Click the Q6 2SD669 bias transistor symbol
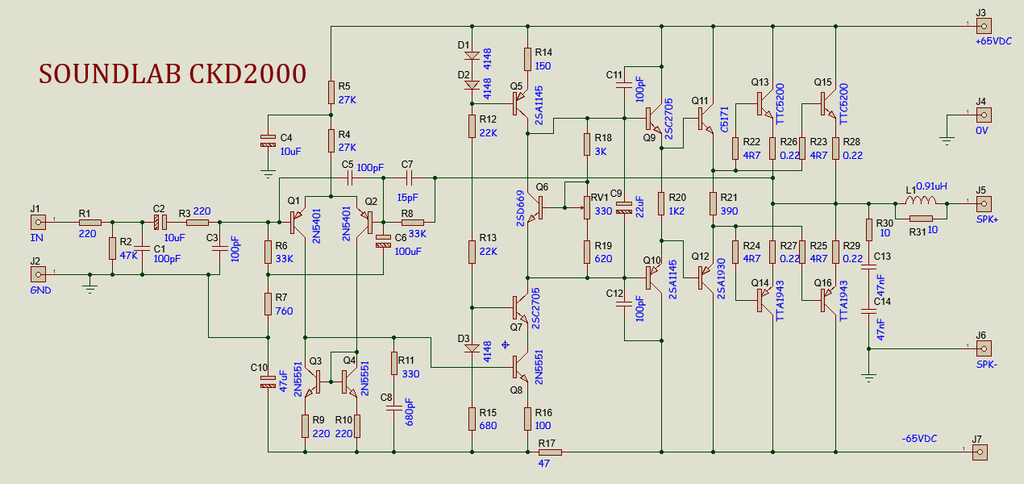 click(x=537, y=208)
